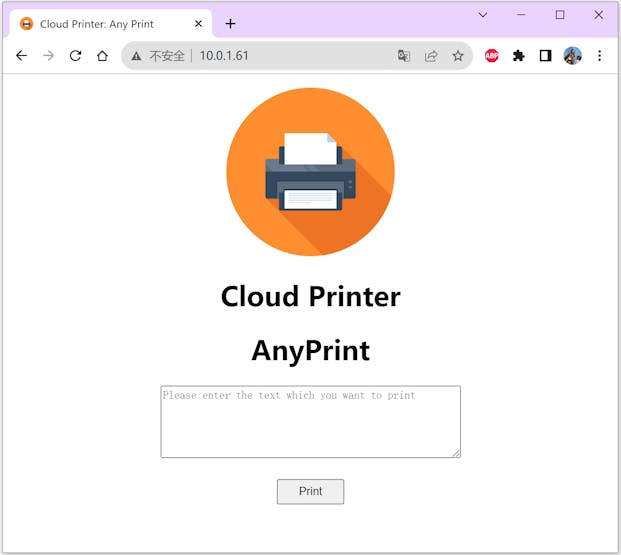The image size is (621, 555).
Task: Click the Cloud Printer heading
Action: [x=310, y=296]
